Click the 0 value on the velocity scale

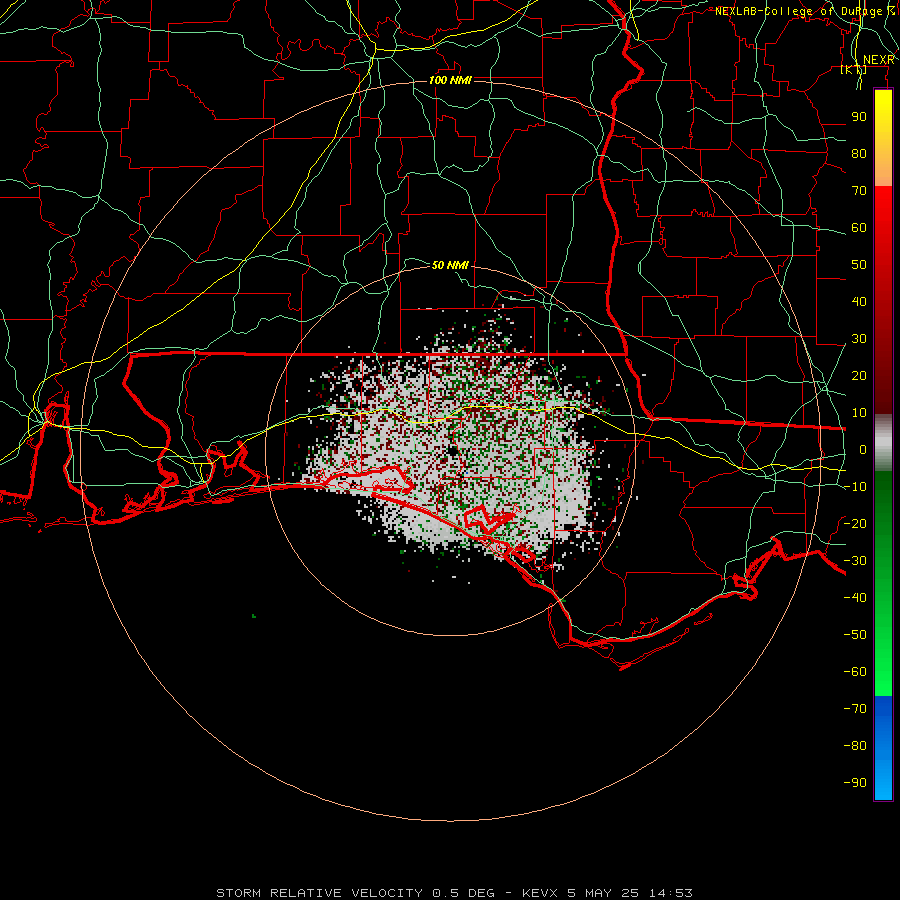point(863,450)
